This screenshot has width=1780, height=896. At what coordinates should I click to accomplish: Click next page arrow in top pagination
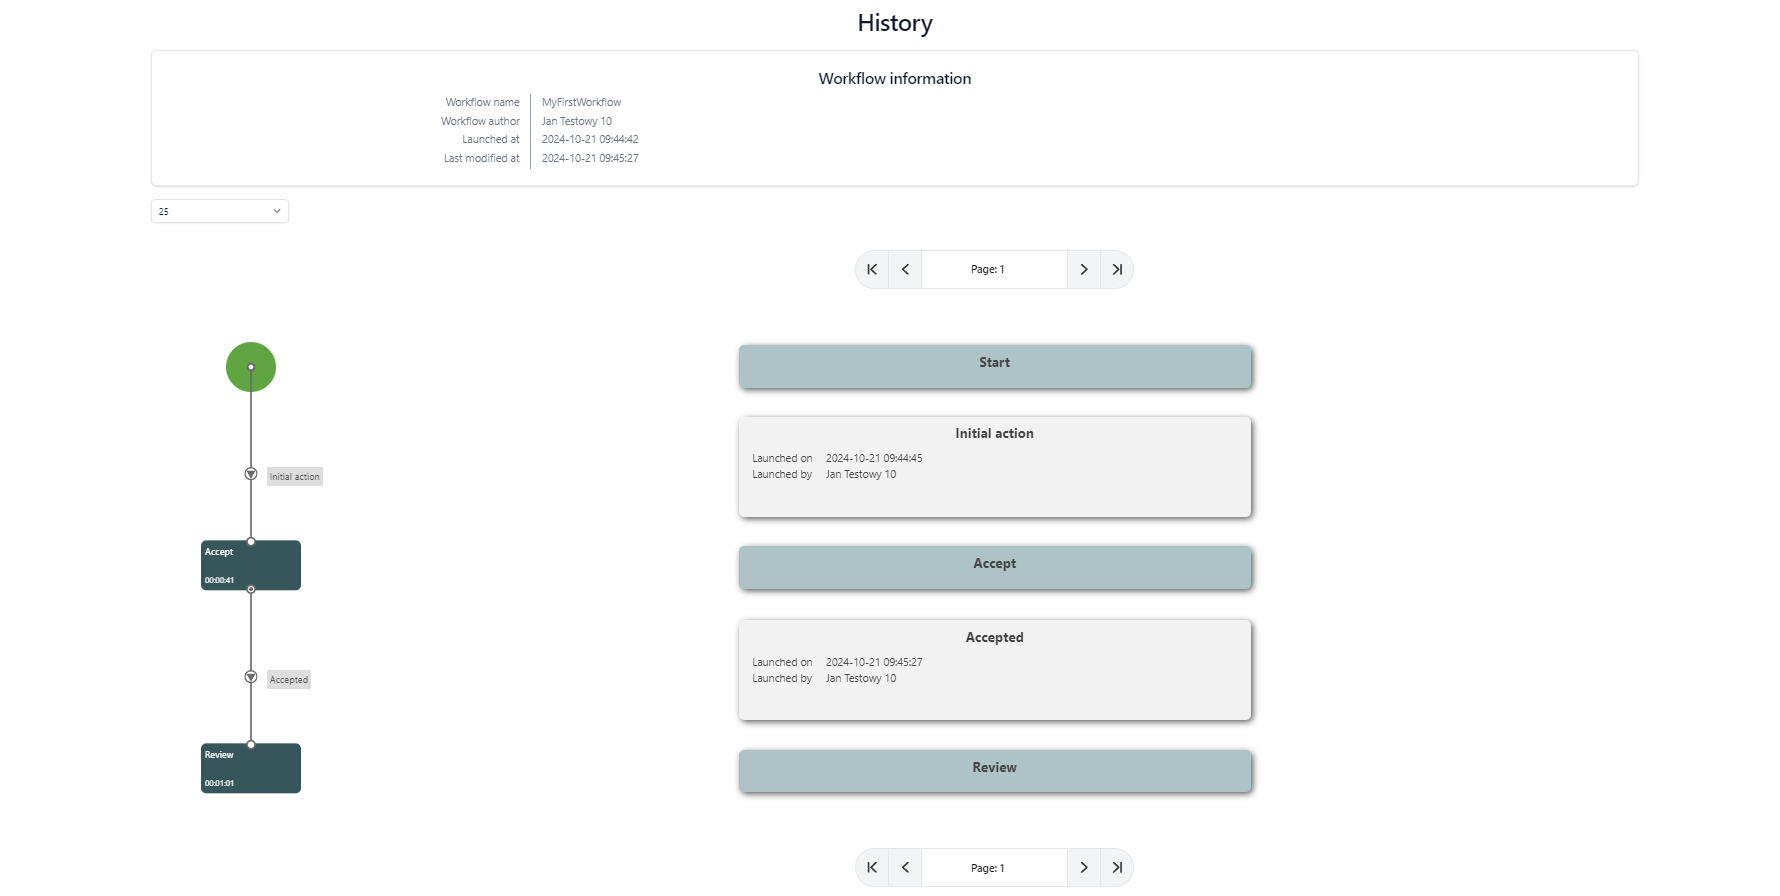[1084, 270]
